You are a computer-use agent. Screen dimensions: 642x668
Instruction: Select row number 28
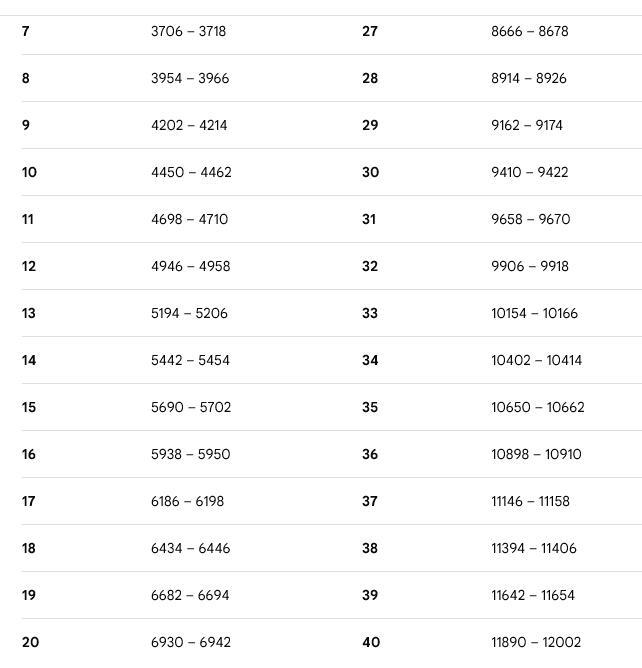tap(370, 78)
